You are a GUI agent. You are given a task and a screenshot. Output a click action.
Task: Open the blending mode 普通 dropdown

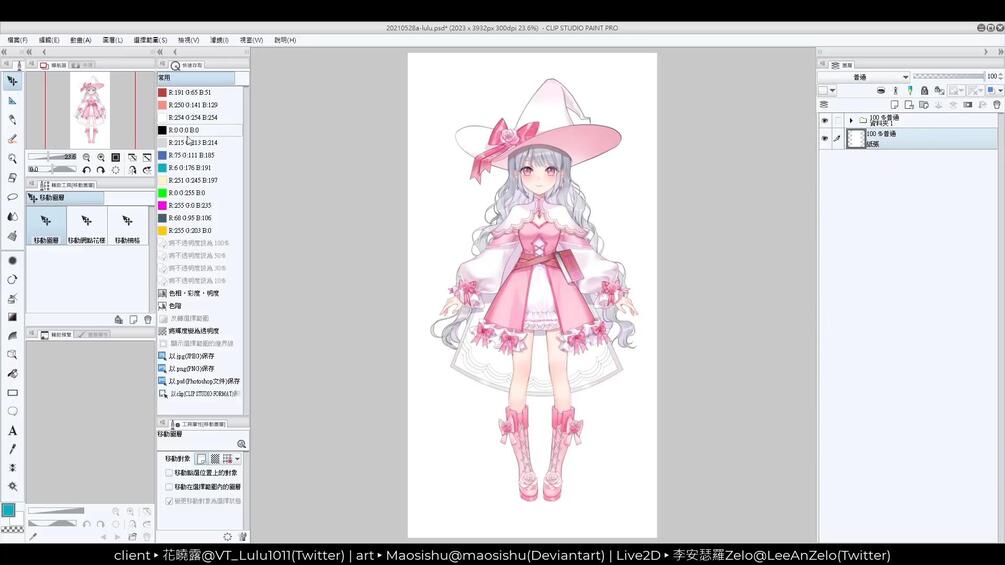click(863, 77)
